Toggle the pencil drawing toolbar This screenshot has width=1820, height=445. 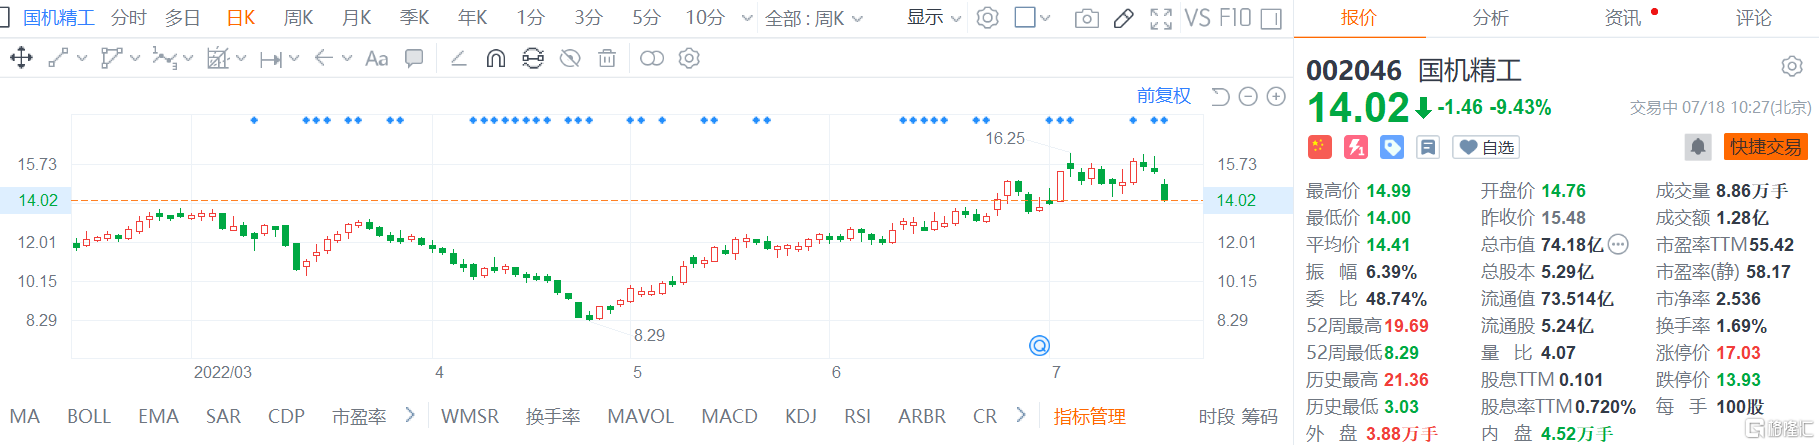[x=1123, y=18]
